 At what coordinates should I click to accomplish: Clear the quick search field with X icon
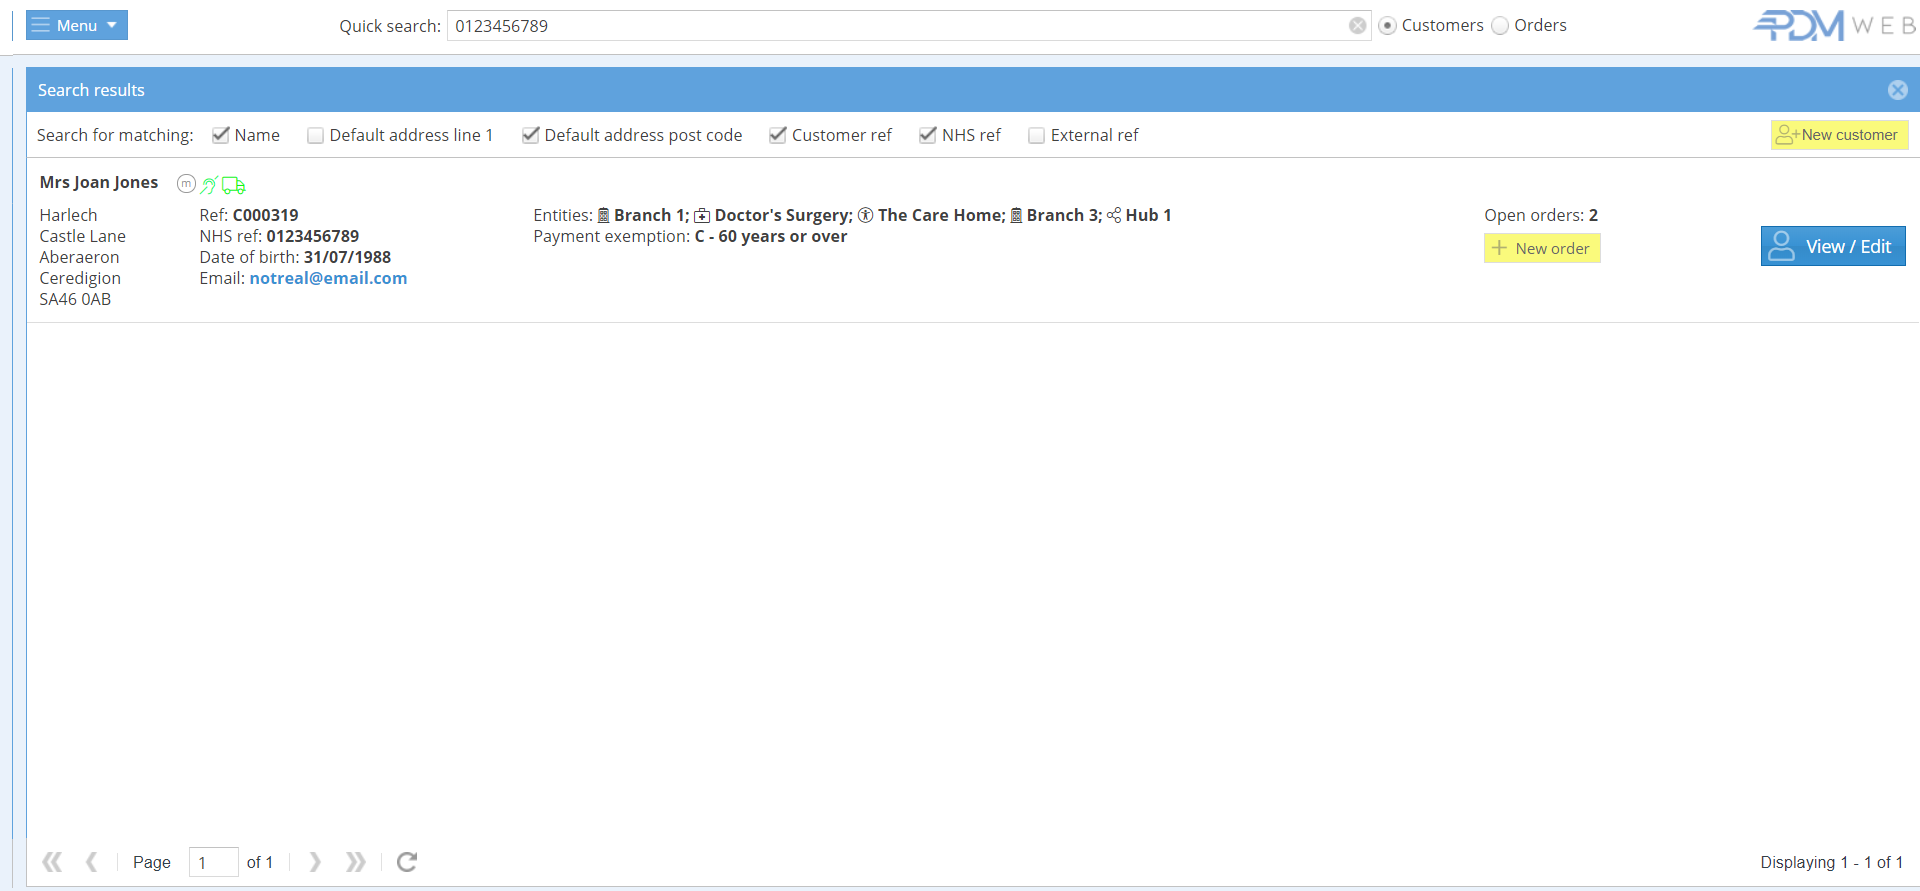click(x=1357, y=26)
